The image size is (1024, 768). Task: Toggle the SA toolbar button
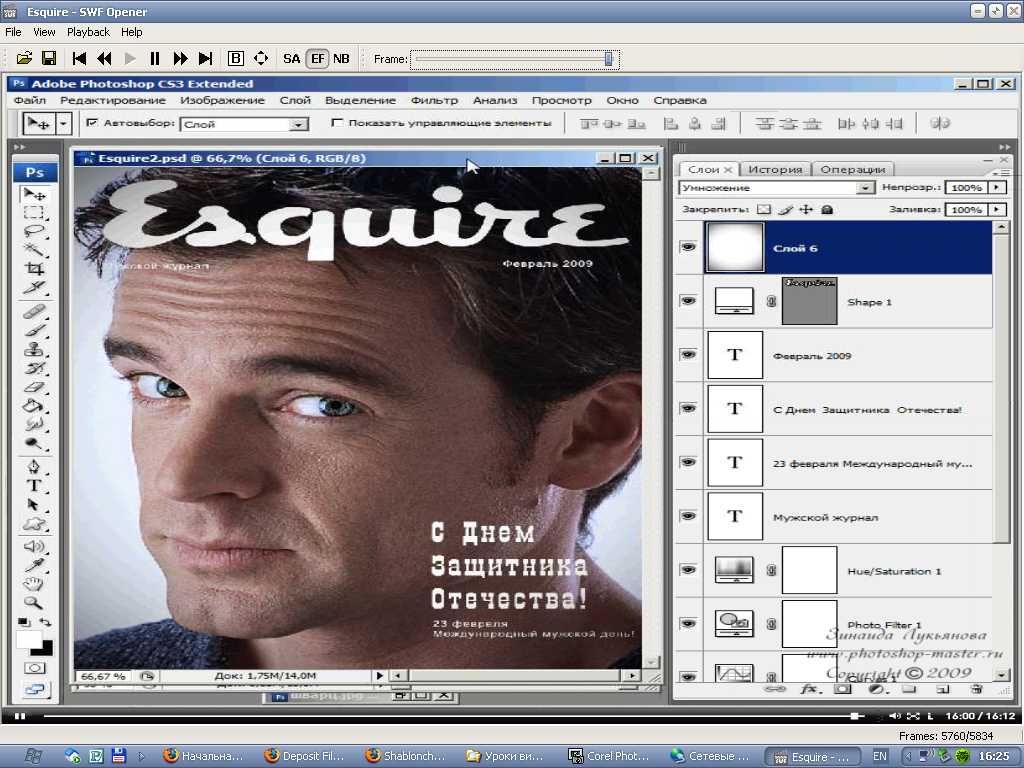291,58
